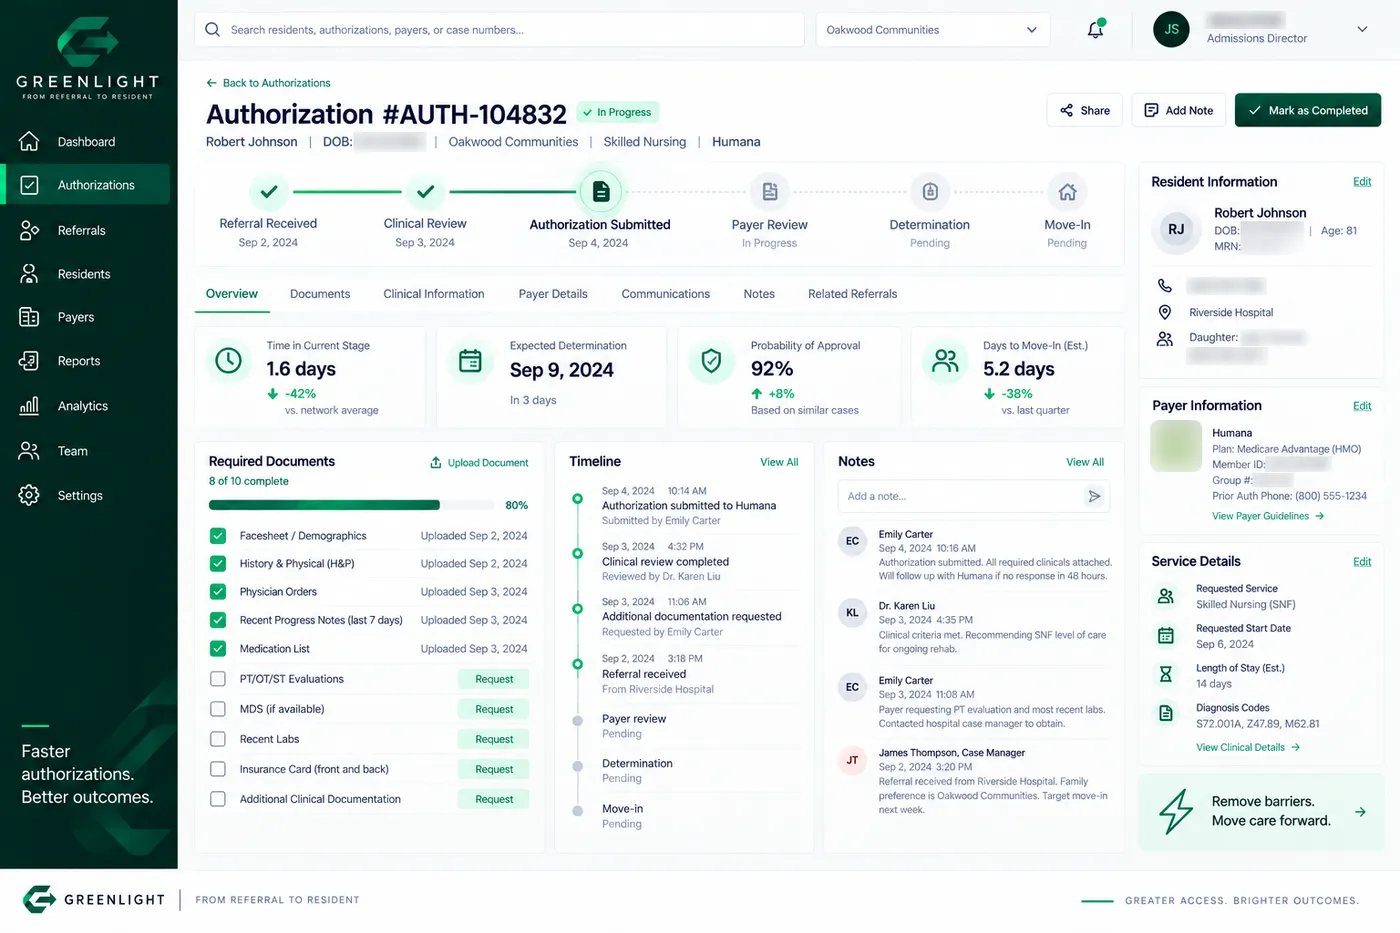This screenshot has height=933, width=1400.
Task: Open the Communications tab
Action: tap(666, 294)
